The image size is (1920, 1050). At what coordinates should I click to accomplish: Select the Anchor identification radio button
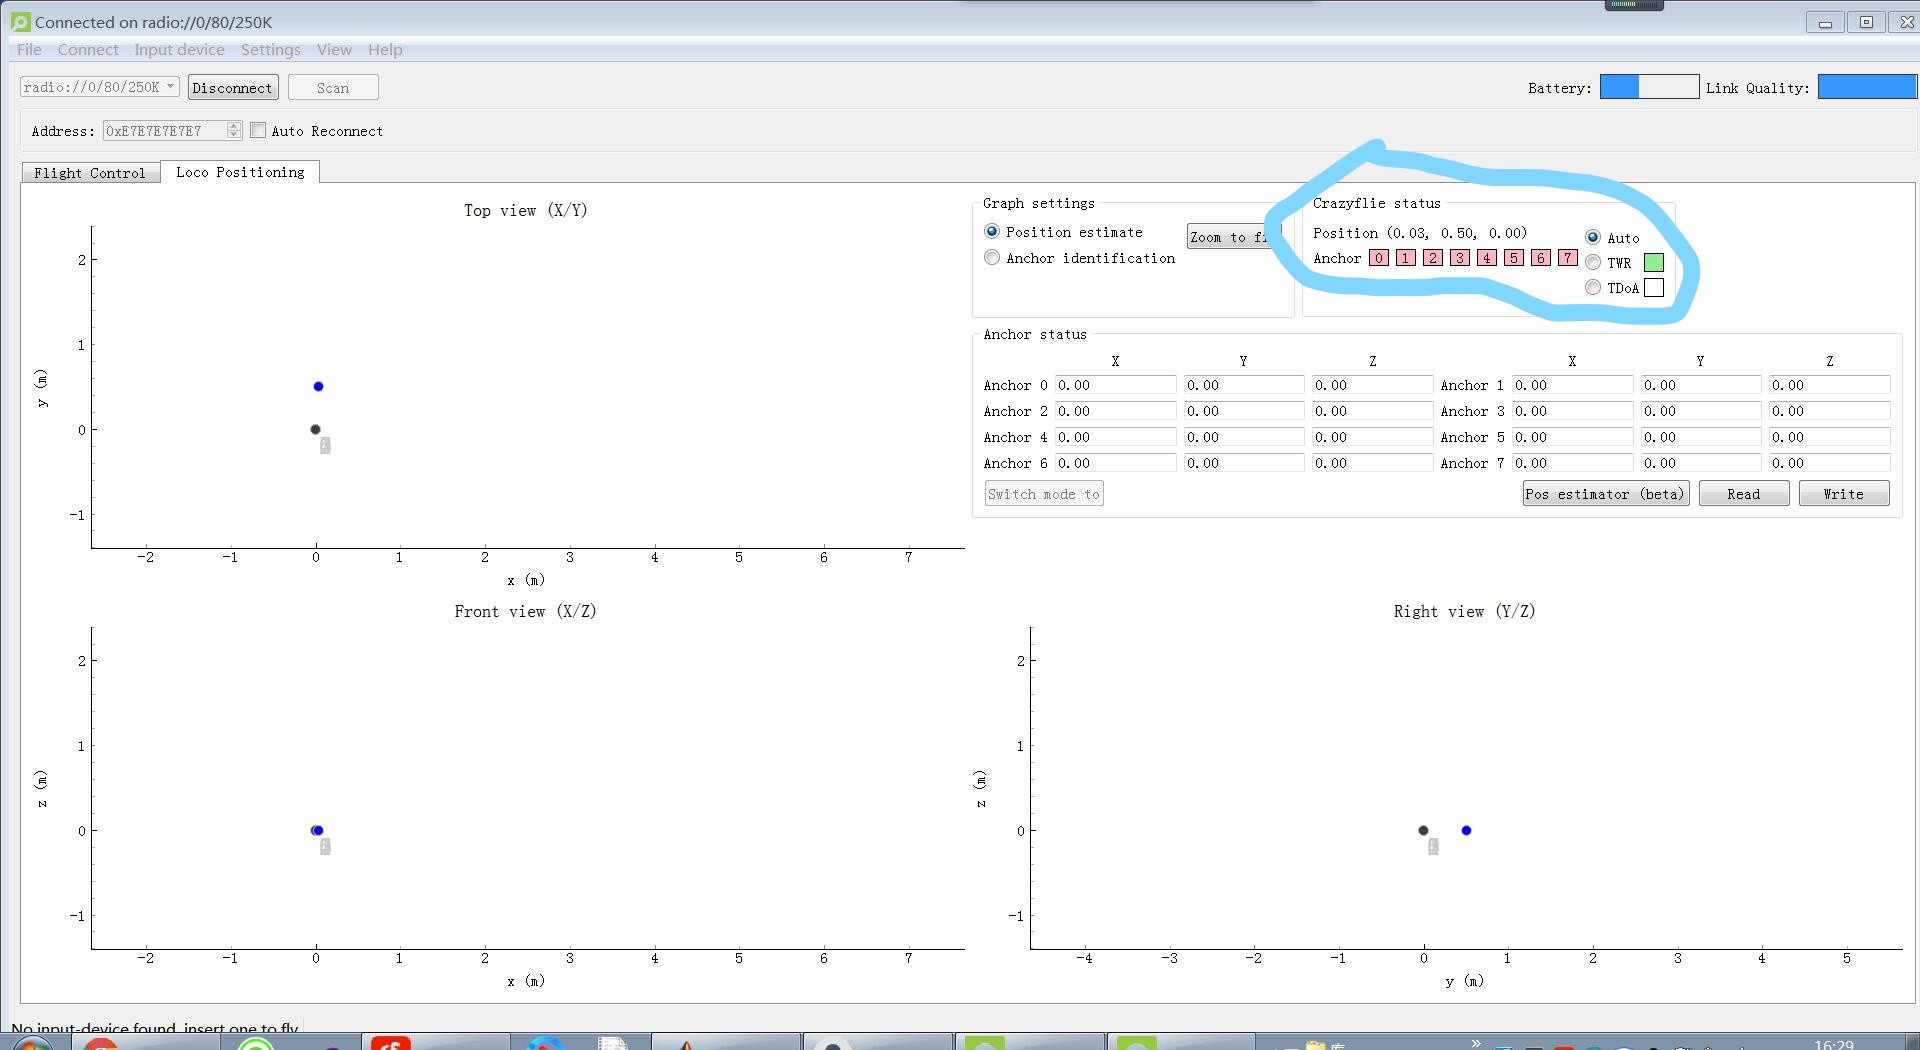point(992,258)
